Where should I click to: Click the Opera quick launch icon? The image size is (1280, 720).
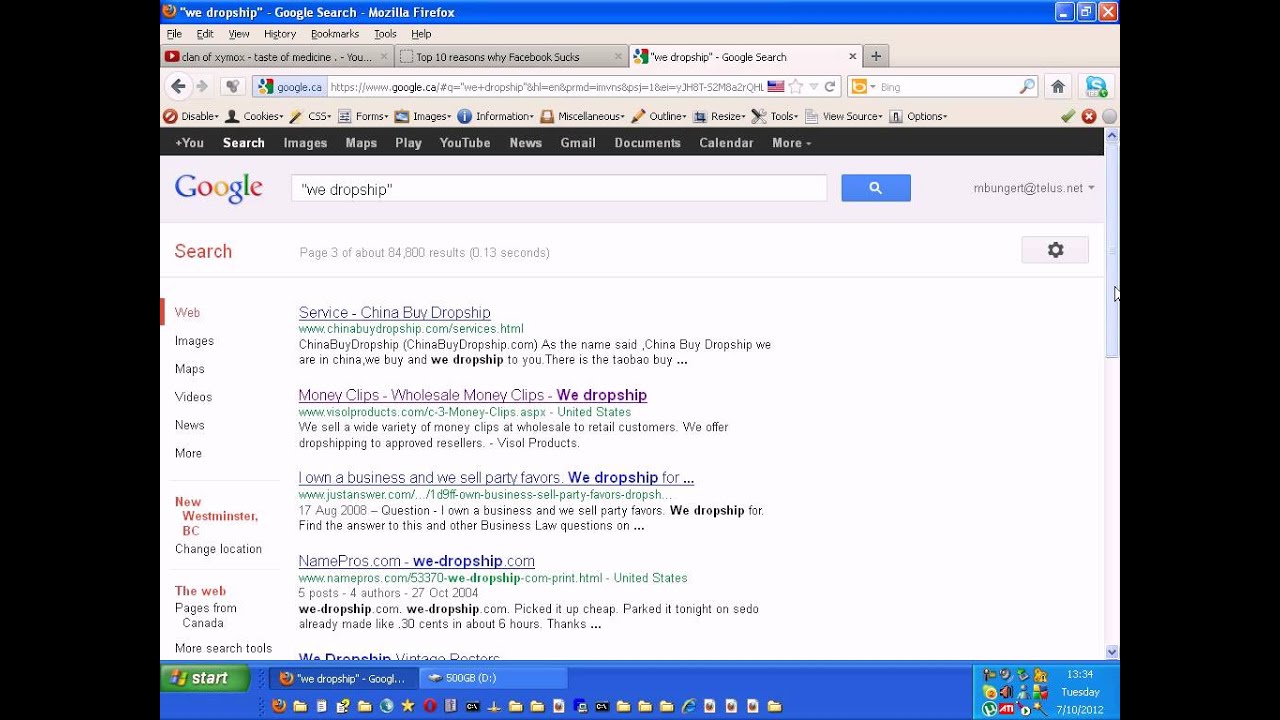(x=429, y=706)
